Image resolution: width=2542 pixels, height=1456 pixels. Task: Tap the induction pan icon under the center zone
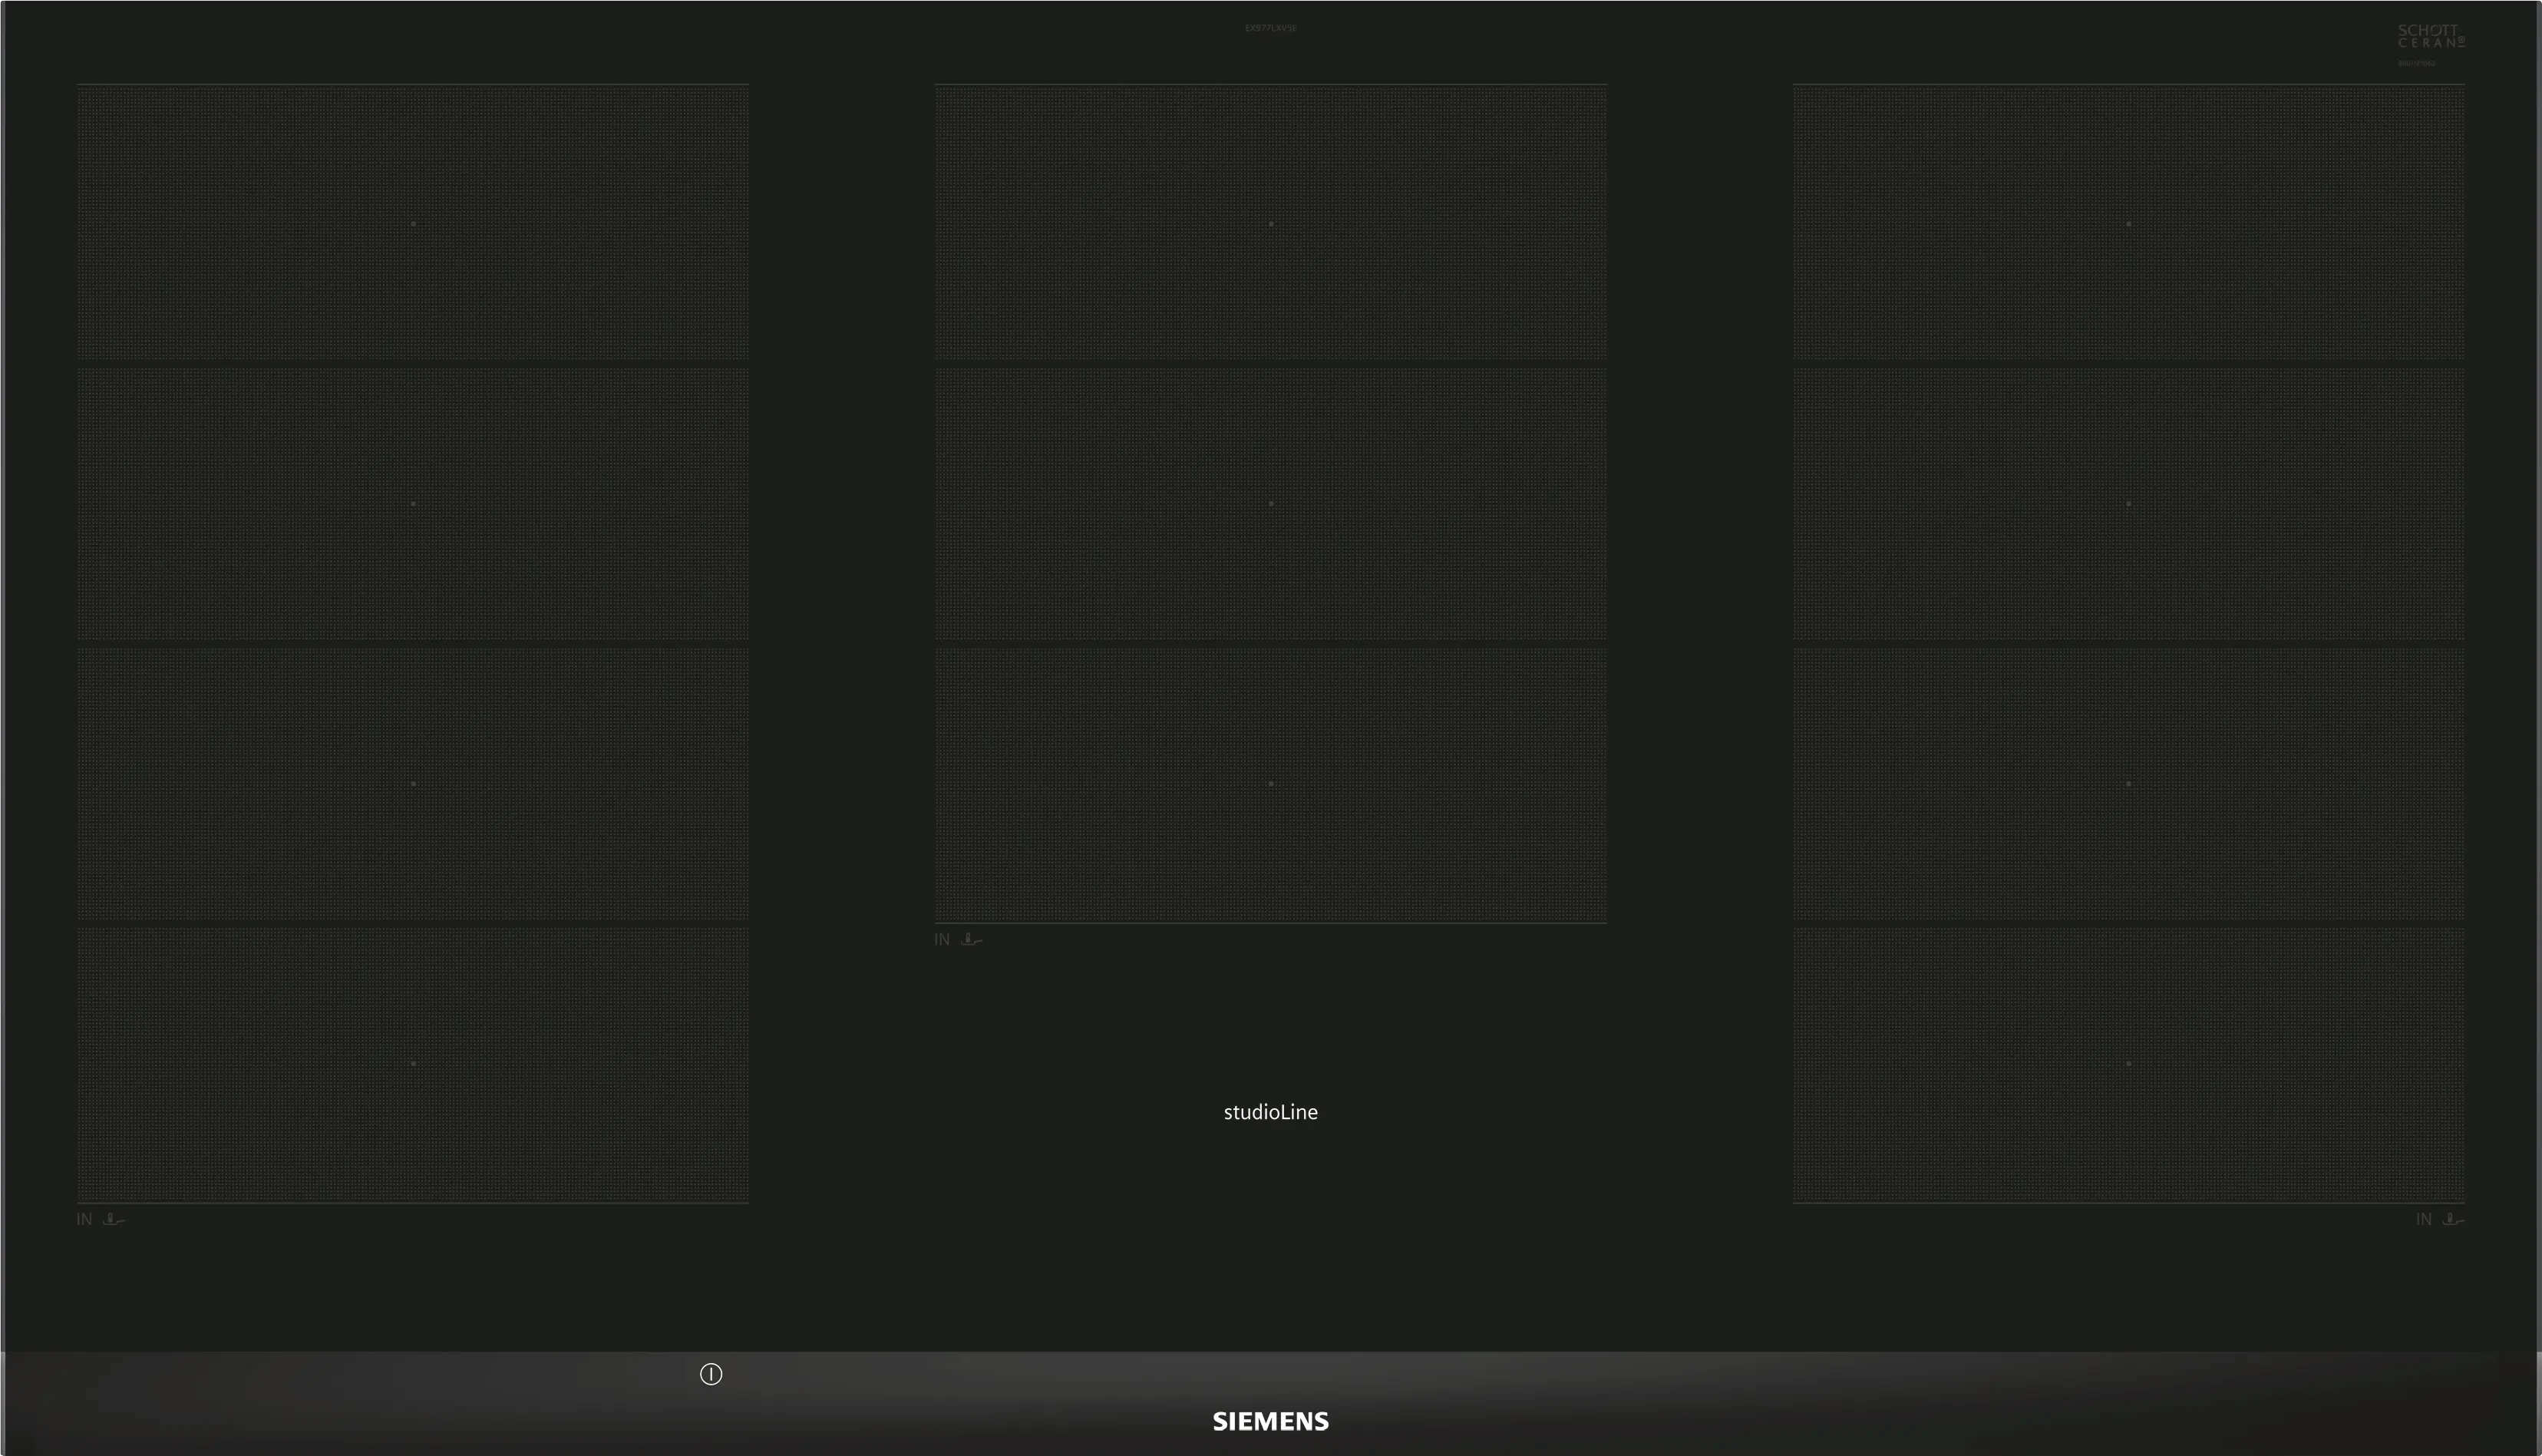pyautogui.click(x=971, y=939)
